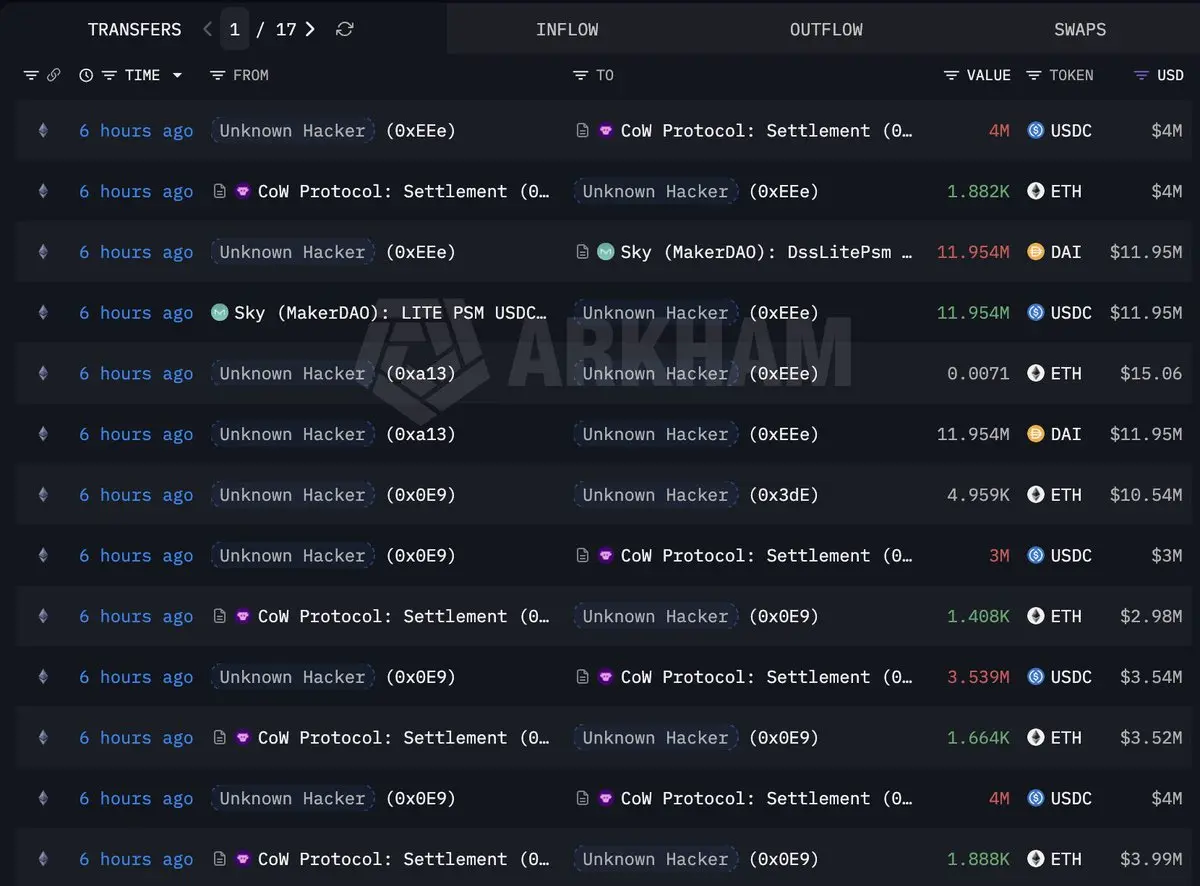Go to next transfers page
The width and height of the screenshot is (1200, 886).
310,29
